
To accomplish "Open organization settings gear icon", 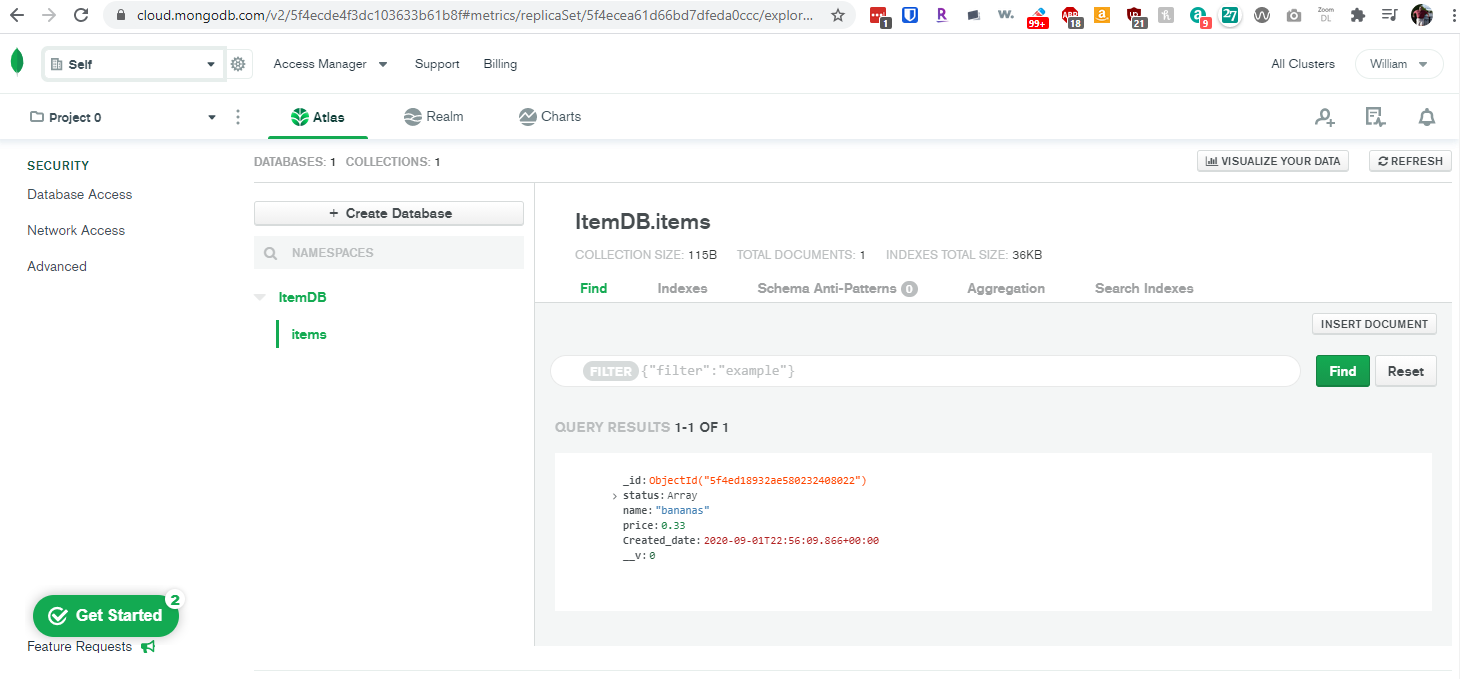I will 238,64.
